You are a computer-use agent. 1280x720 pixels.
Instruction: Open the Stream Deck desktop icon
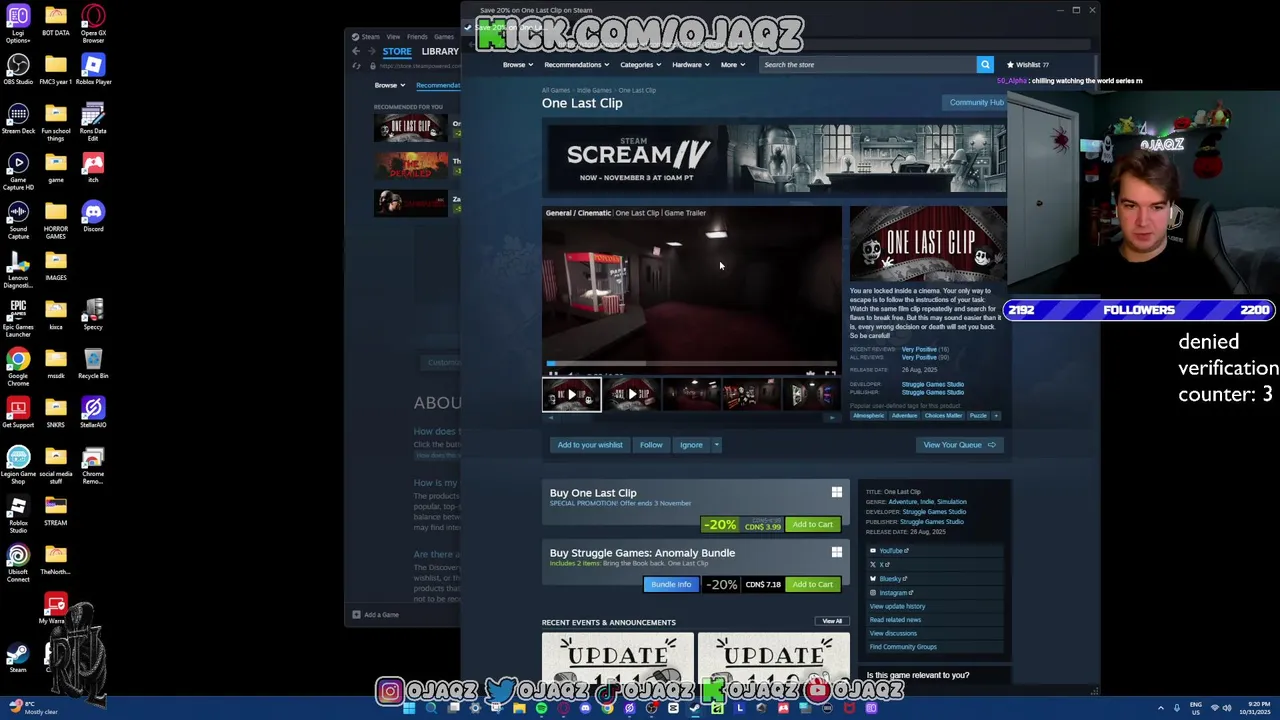tap(18, 119)
